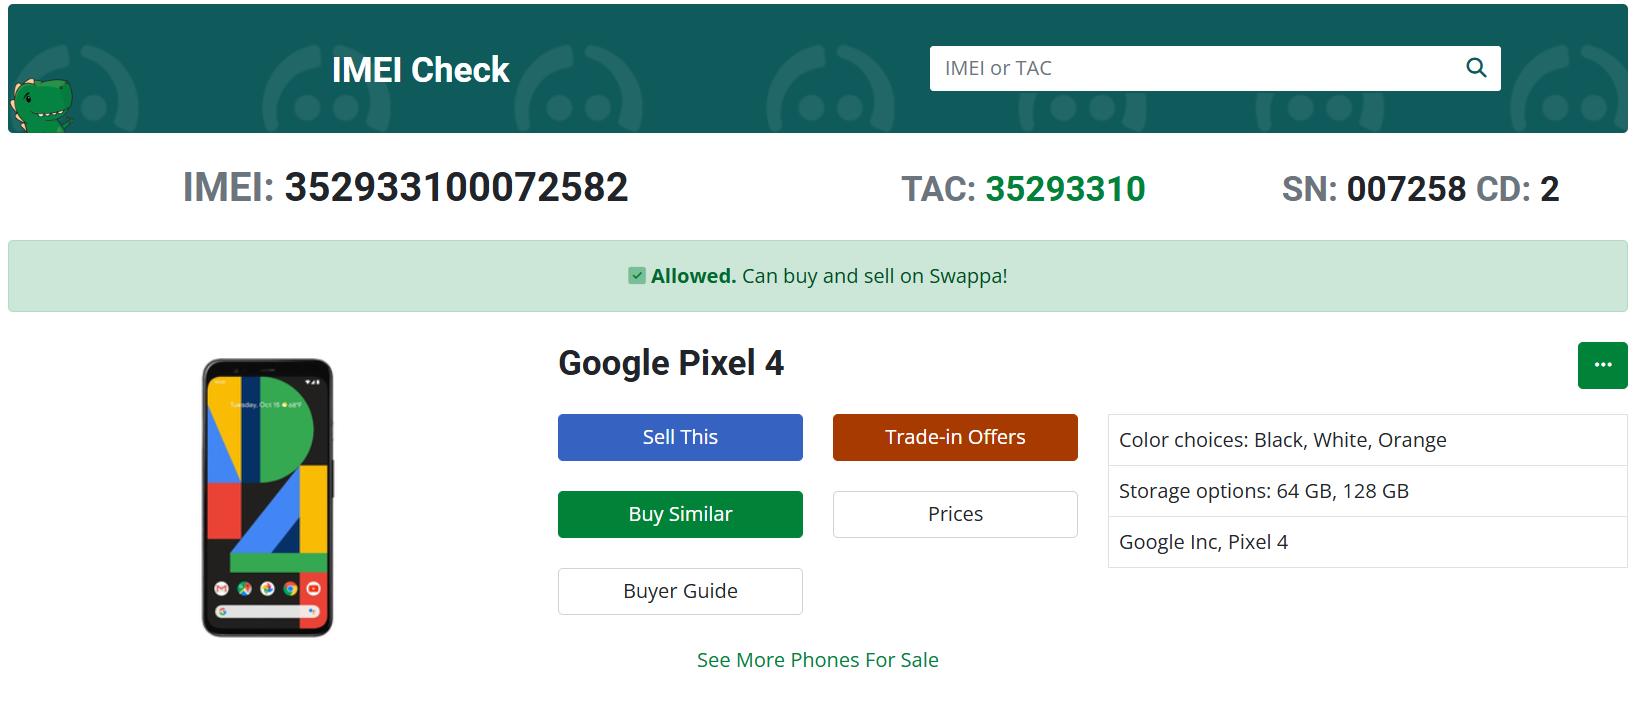Click the green dinosaur mascot logo

[42, 104]
